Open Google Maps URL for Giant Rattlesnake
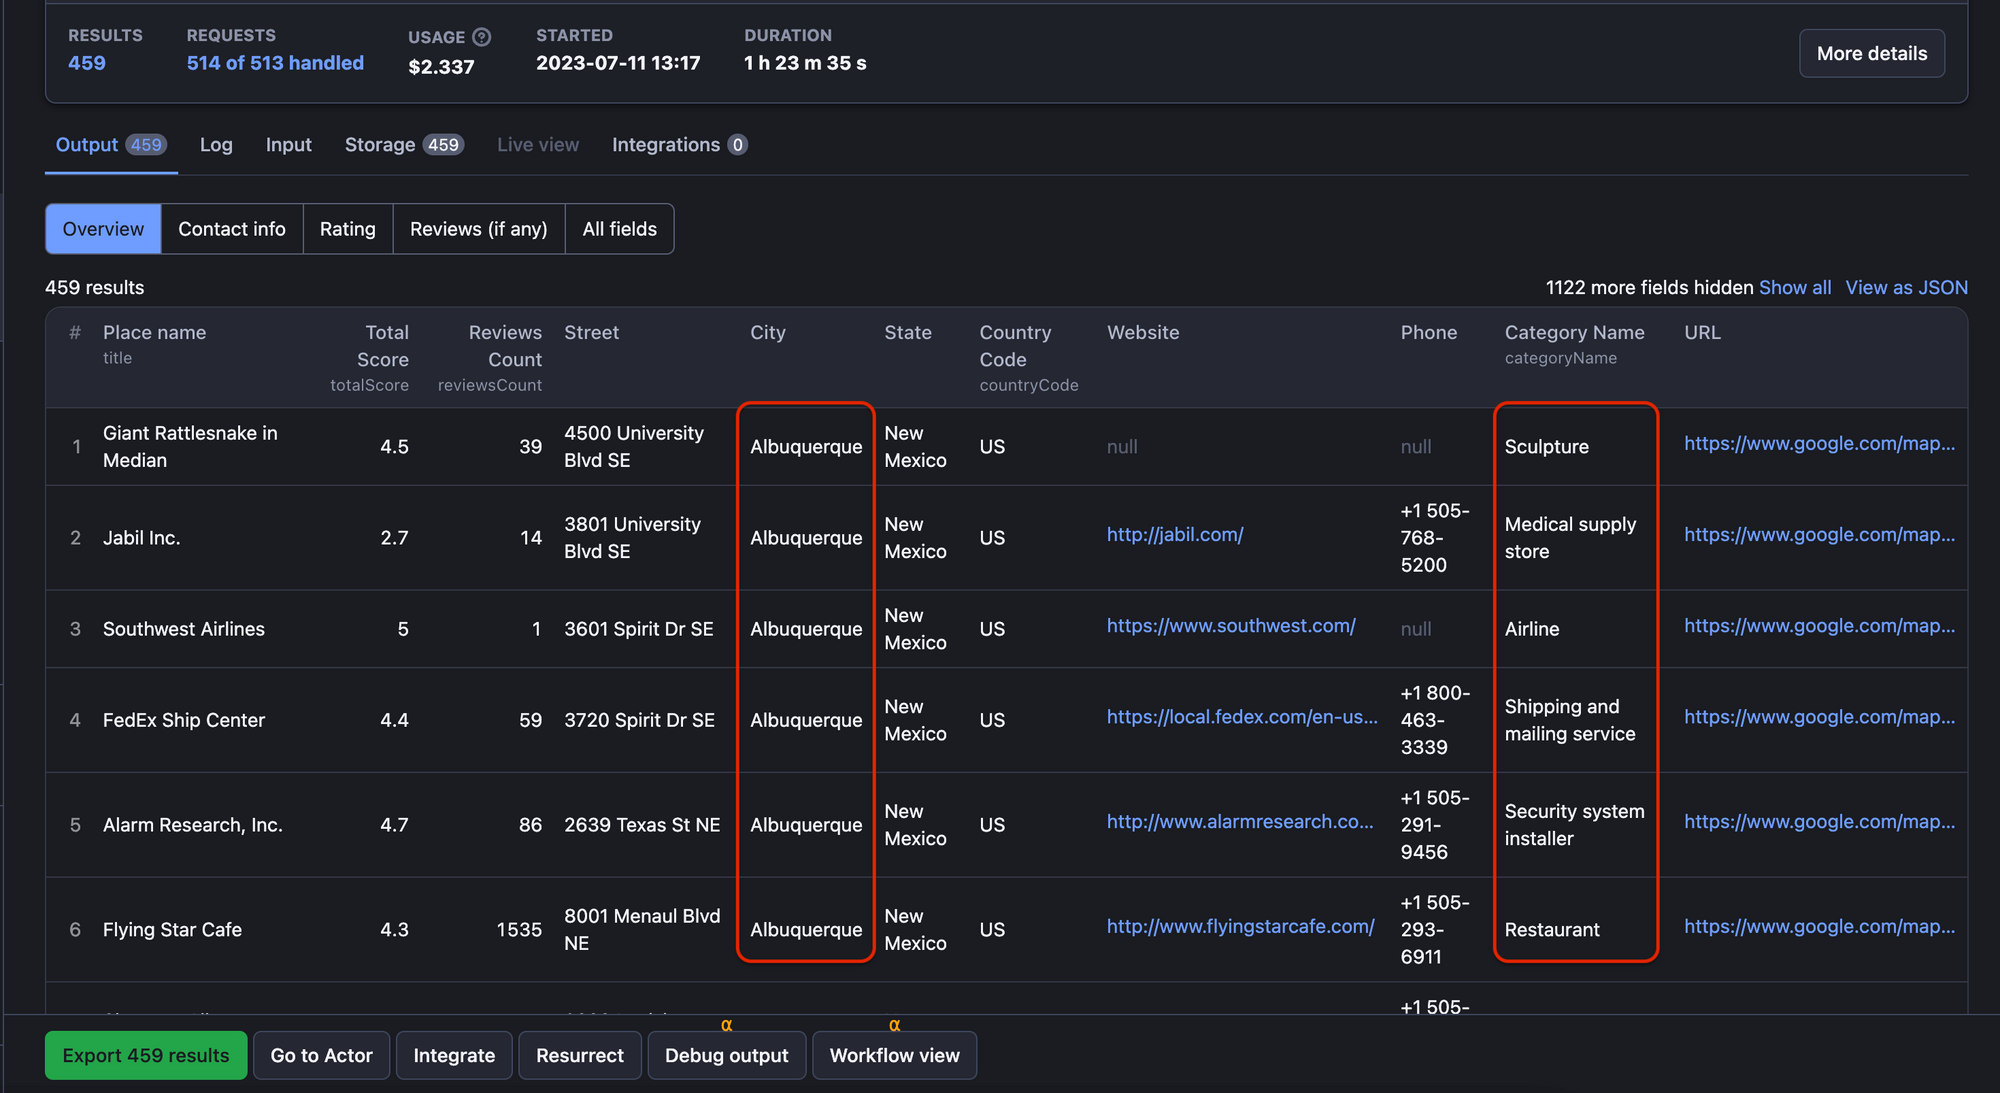This screenshot has height=1093, width=2000. click(1819, 444)
